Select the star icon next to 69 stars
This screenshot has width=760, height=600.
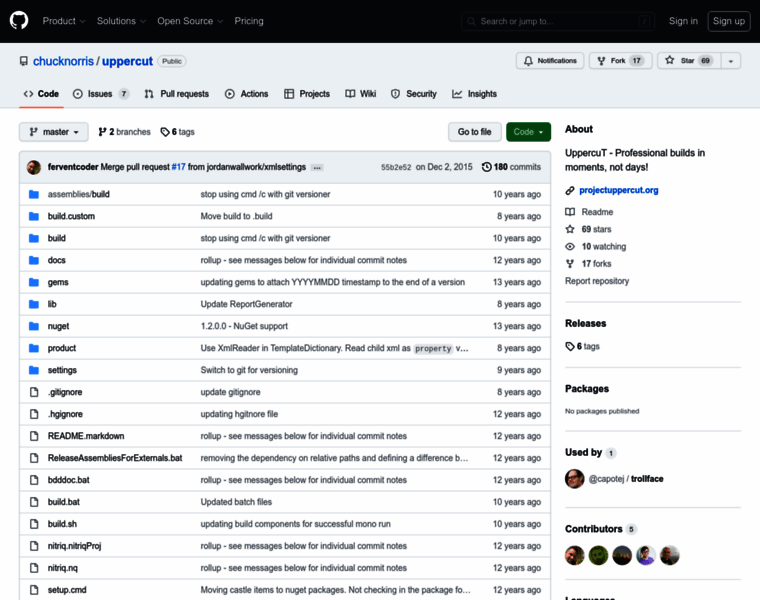click(570, 229)
